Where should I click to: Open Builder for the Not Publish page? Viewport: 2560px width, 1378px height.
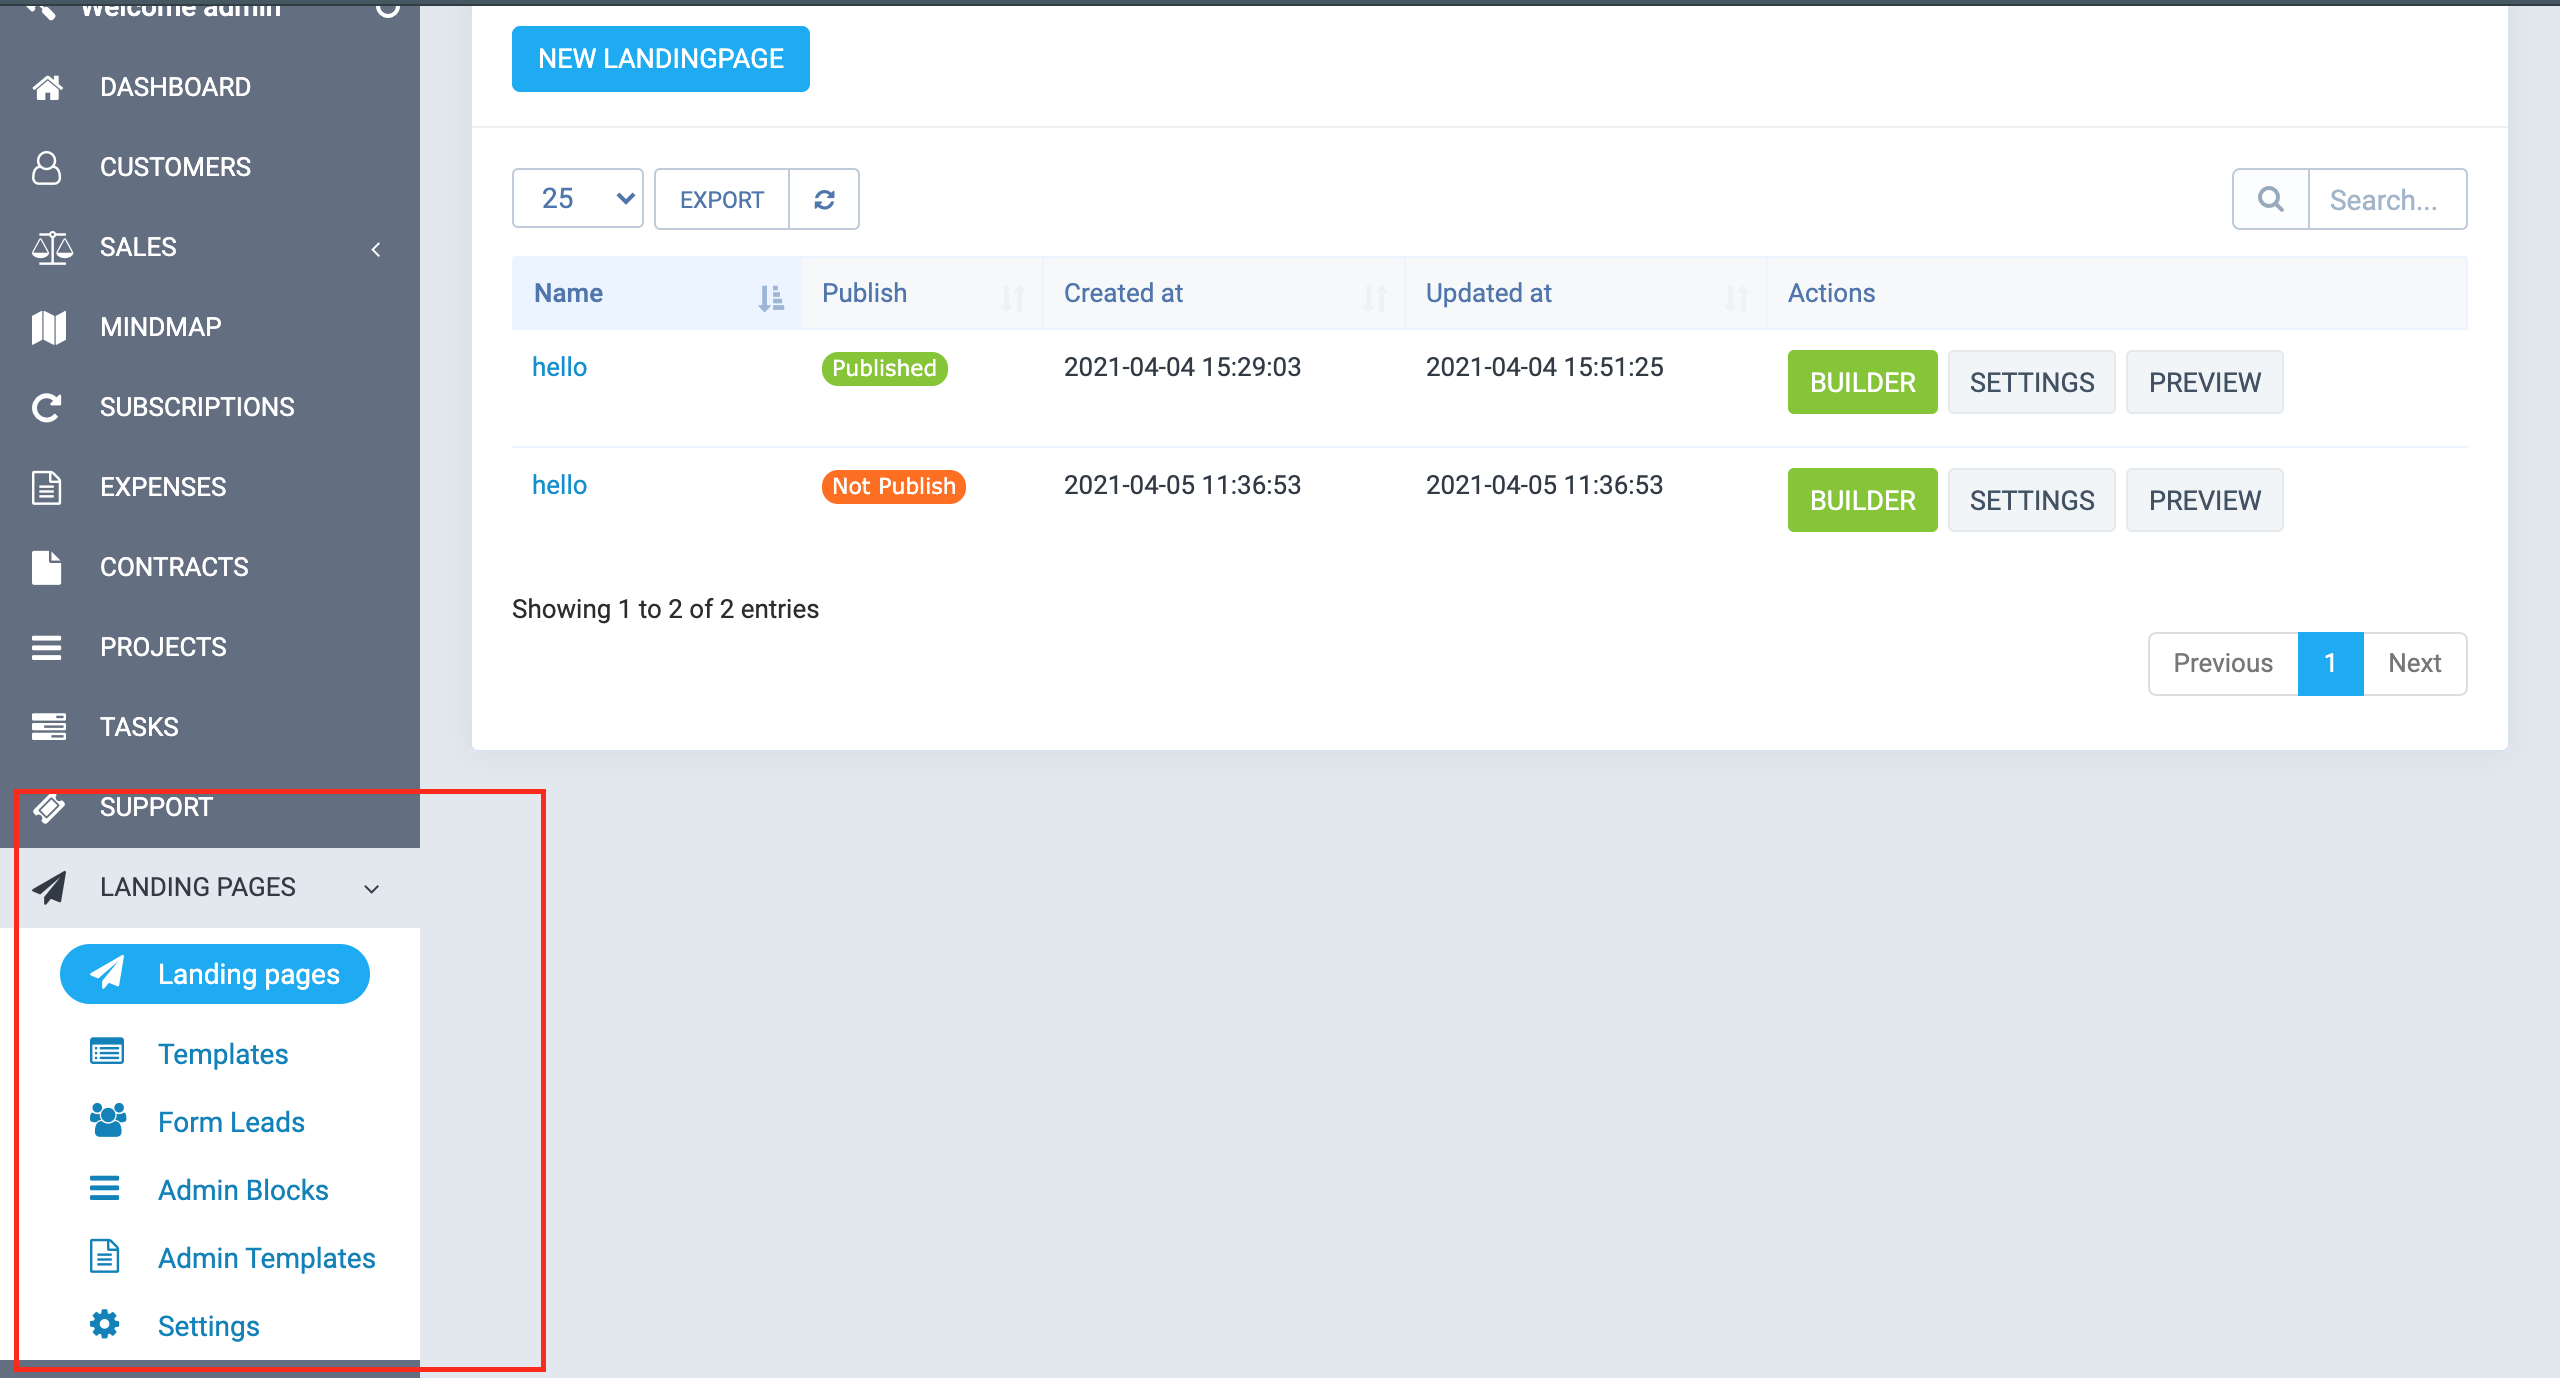coord(1861,500)
